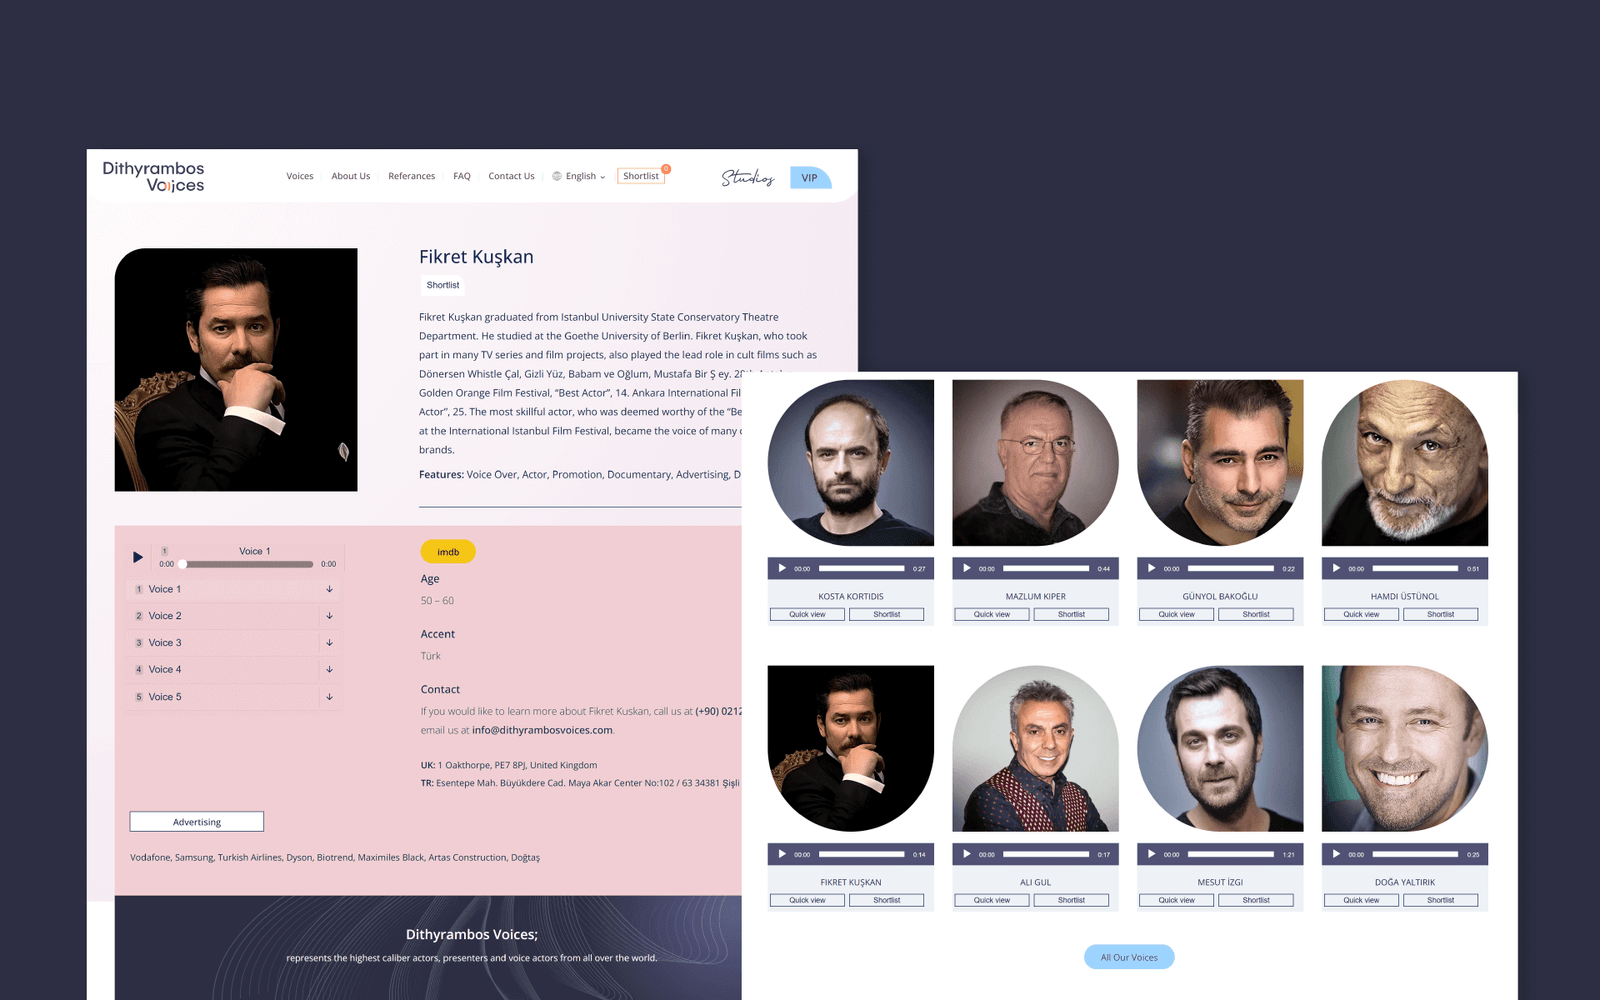Quick view Doğa Yaltırık

[1361, 900]
